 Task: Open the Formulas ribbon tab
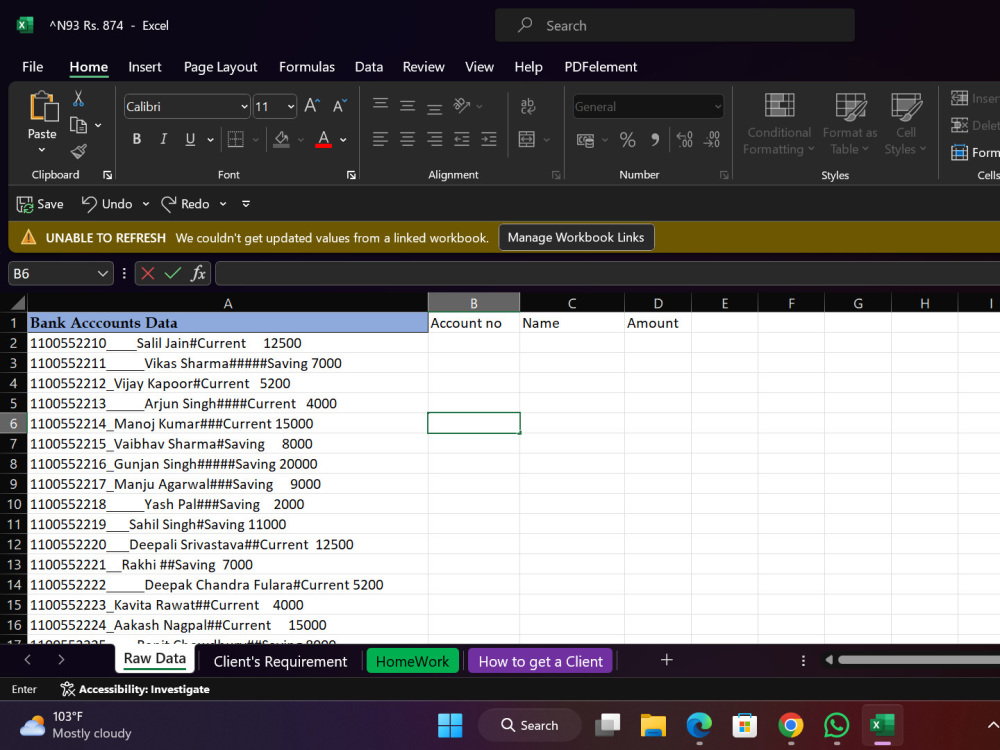pyautogui.click(x=307, y=67)
